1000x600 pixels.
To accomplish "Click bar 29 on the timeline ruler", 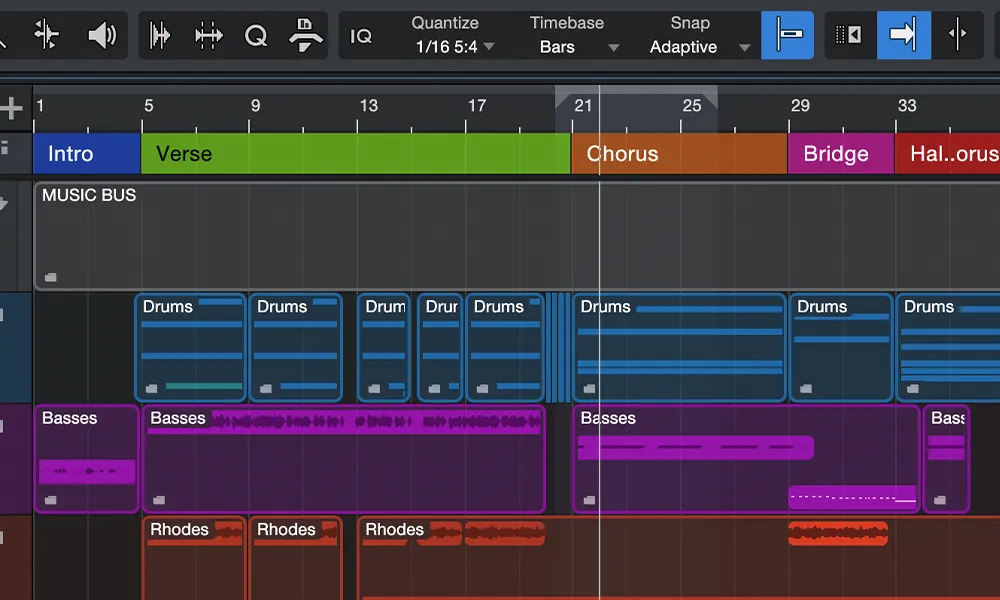I will [800, 106].
